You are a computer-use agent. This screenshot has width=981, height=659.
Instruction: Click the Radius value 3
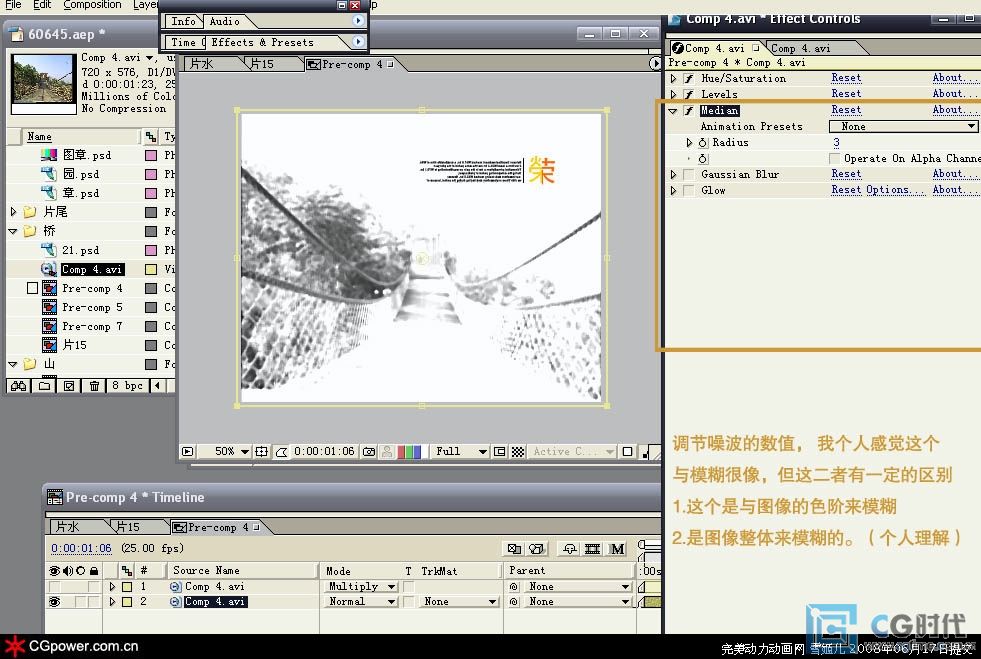pos(836,142)
